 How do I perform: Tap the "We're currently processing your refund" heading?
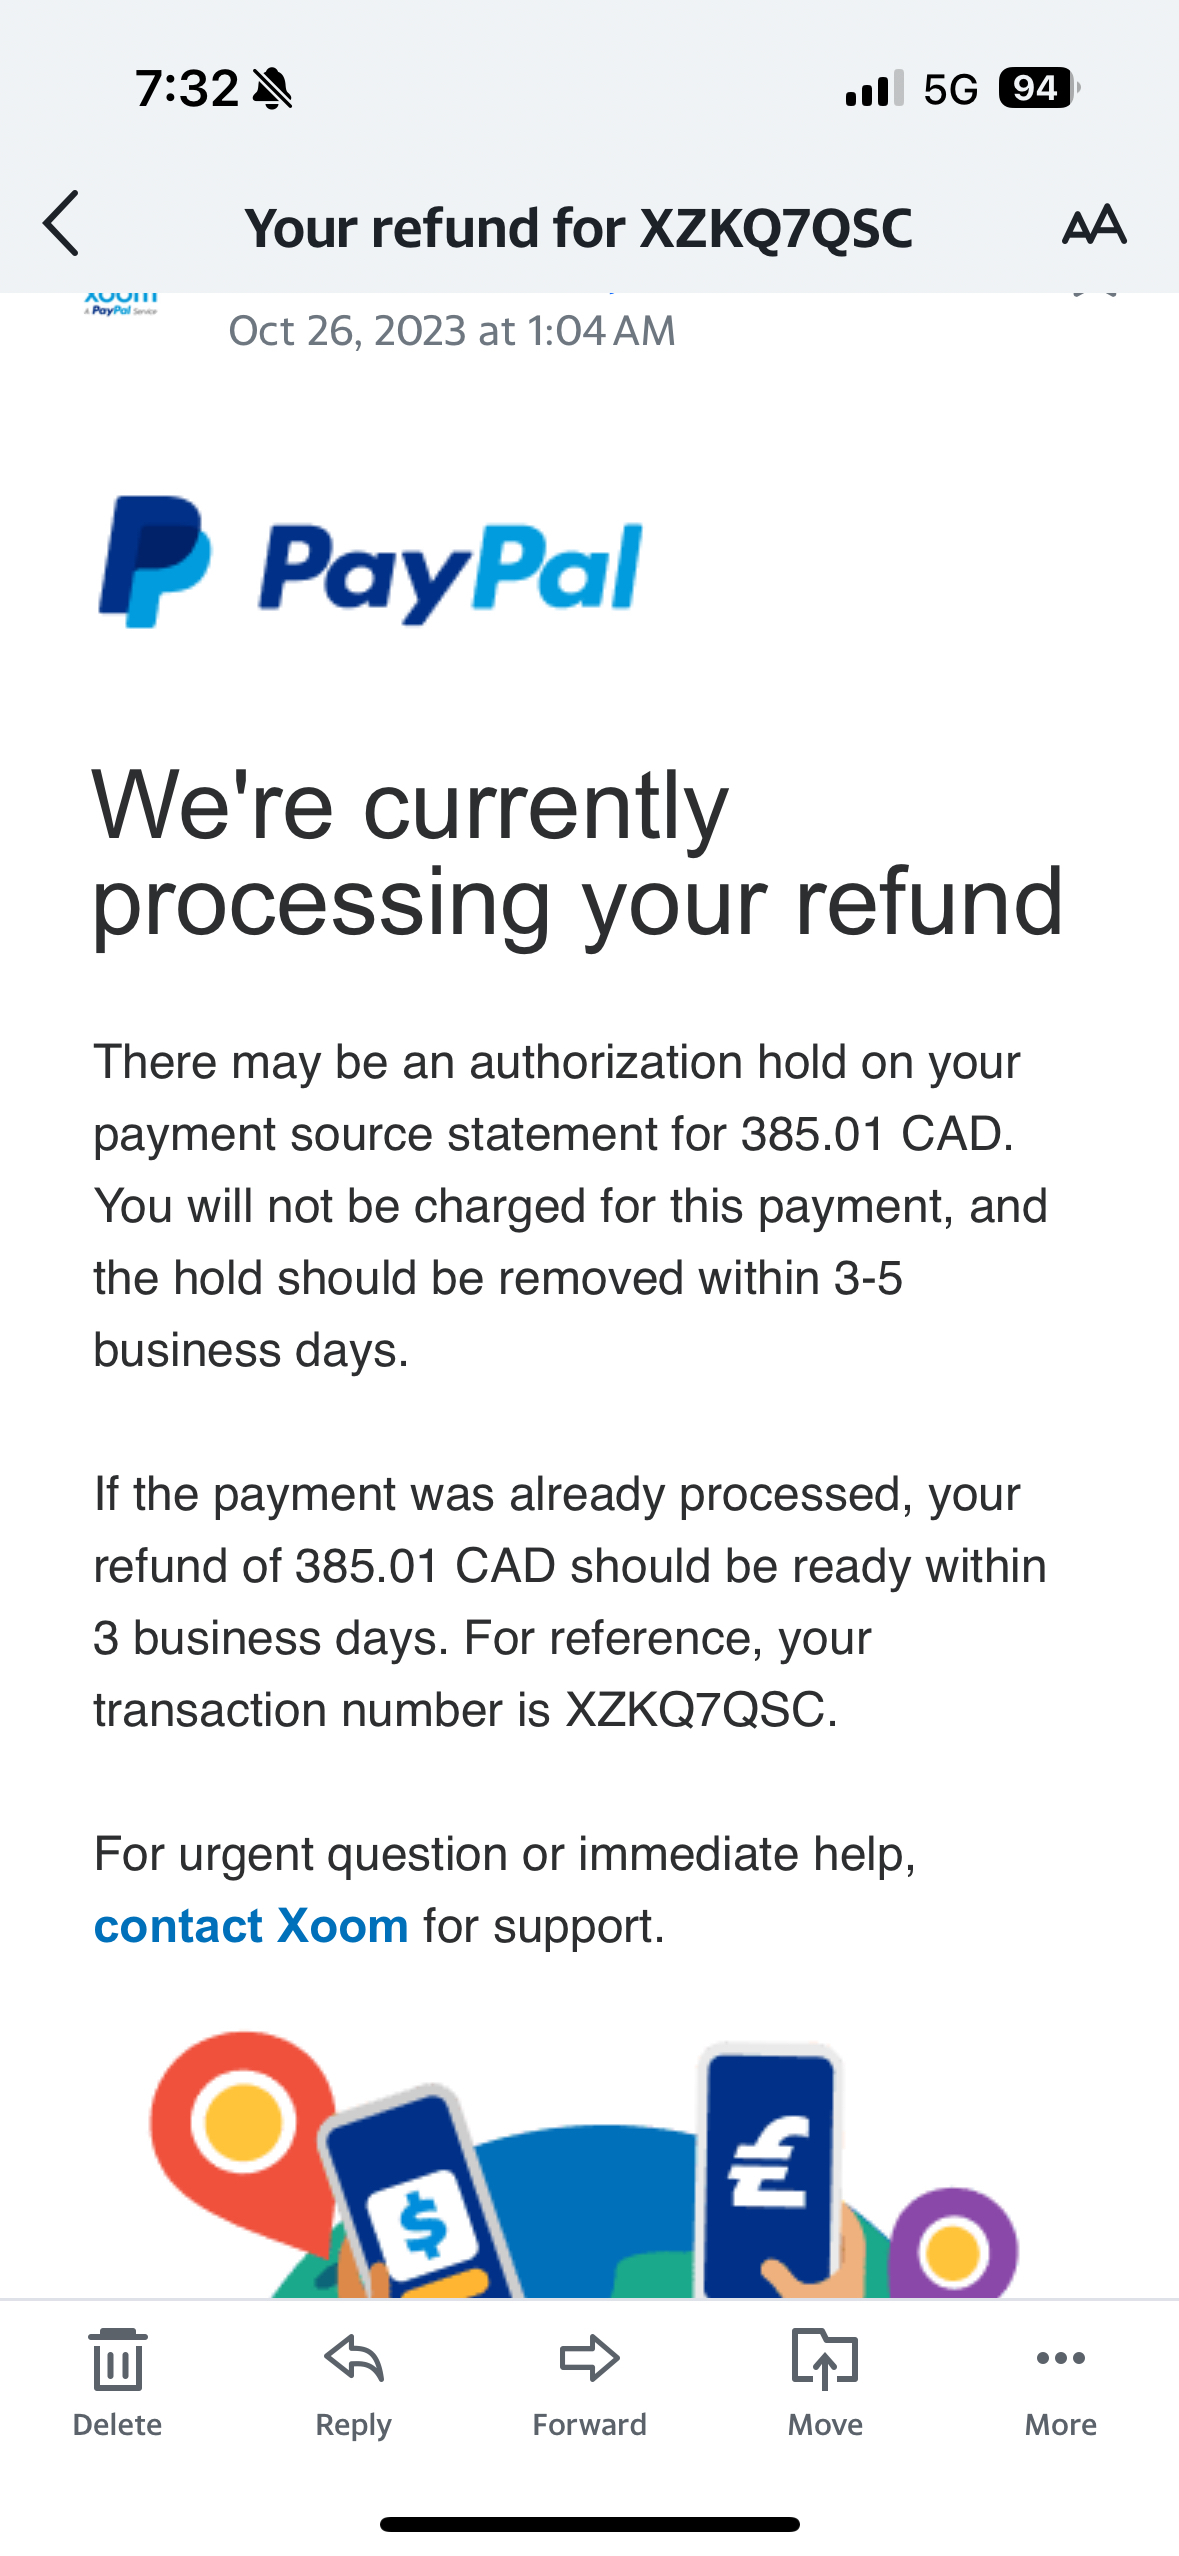578,853
